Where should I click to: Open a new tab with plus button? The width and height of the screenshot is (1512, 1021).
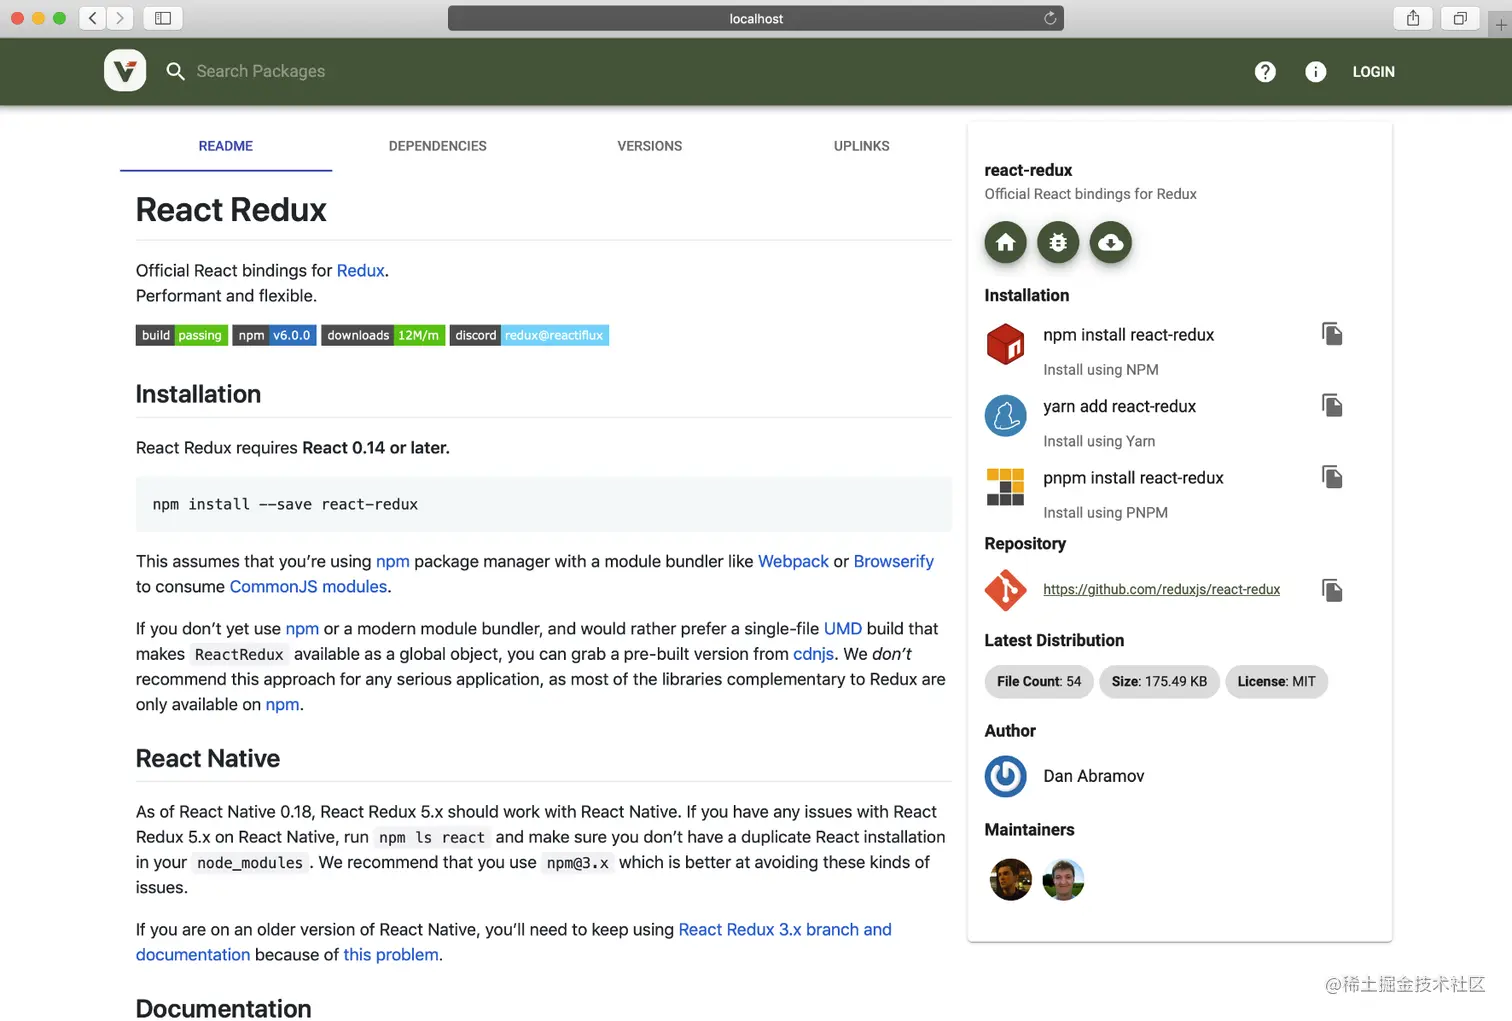click(x=1500, y=24)
